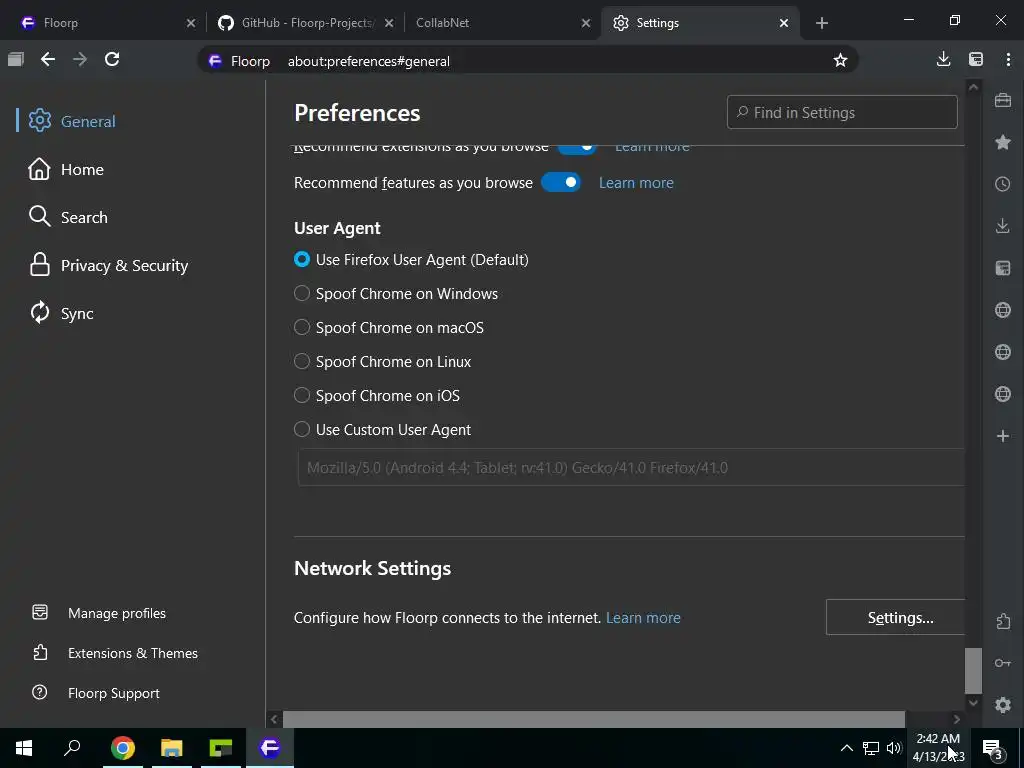Show hidden icons in the system tray

[846, 748]
